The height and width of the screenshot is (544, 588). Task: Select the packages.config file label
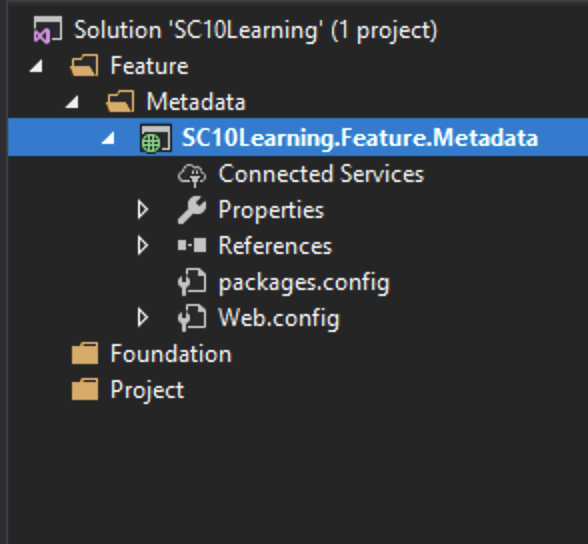(304, 283)
